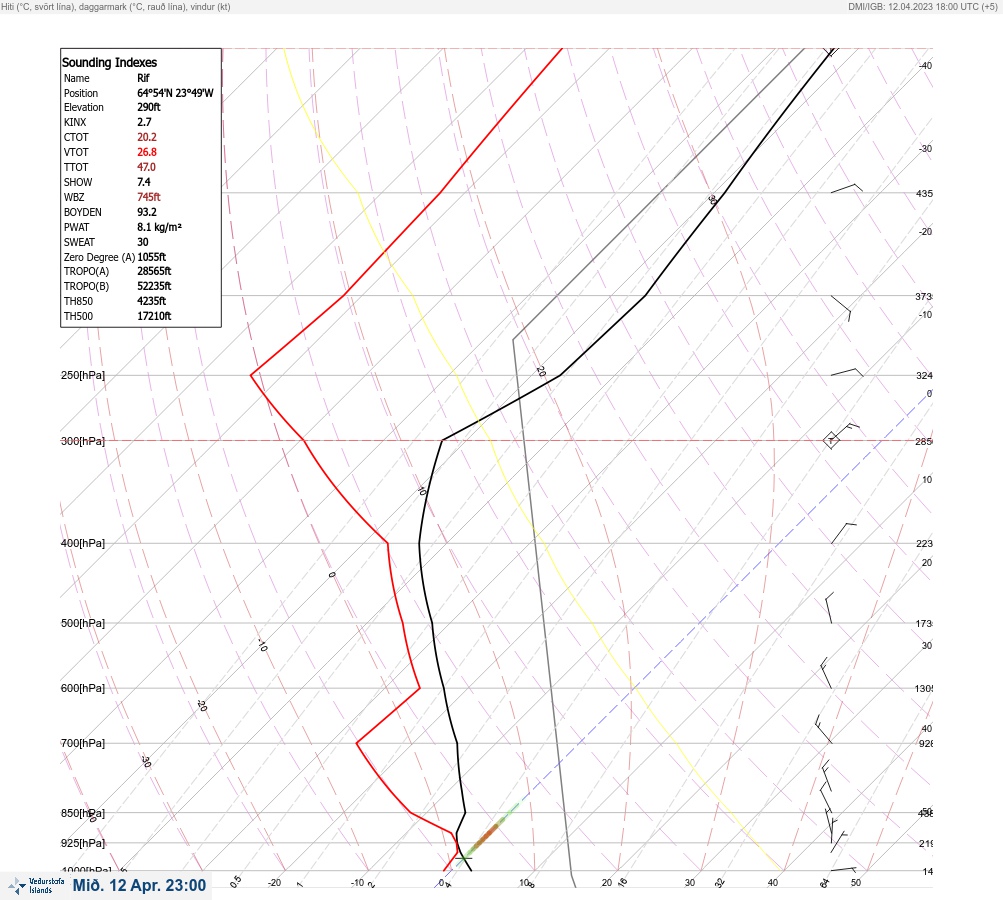Click station name value 'Rif'
The height and width of the screenshot is (900, 1003).
pos(143,78)
